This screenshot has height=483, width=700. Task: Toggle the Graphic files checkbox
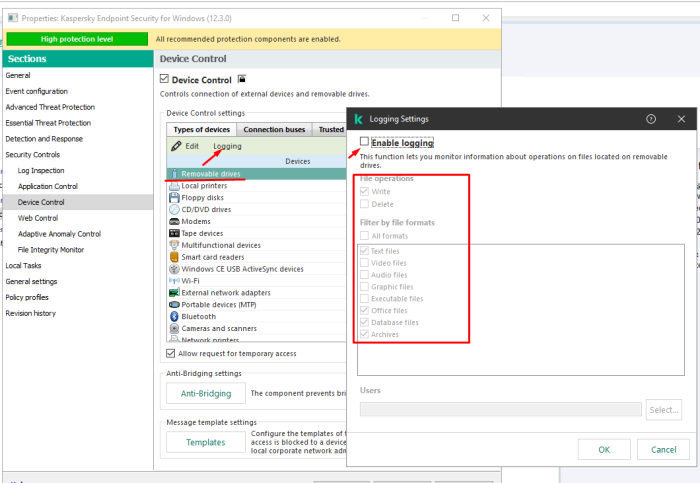[364, 287]
